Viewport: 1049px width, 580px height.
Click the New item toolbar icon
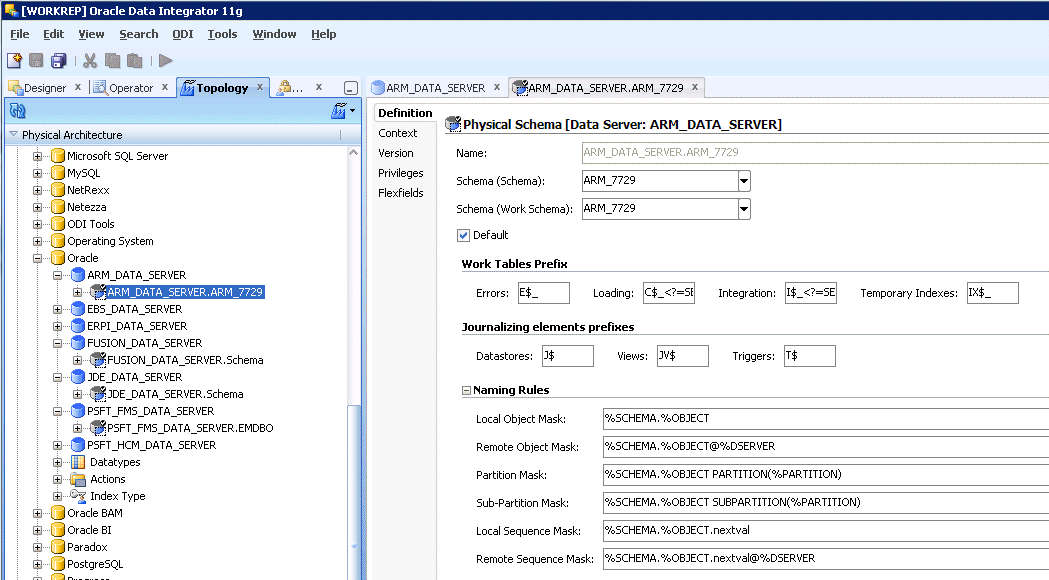pos(15,61)
